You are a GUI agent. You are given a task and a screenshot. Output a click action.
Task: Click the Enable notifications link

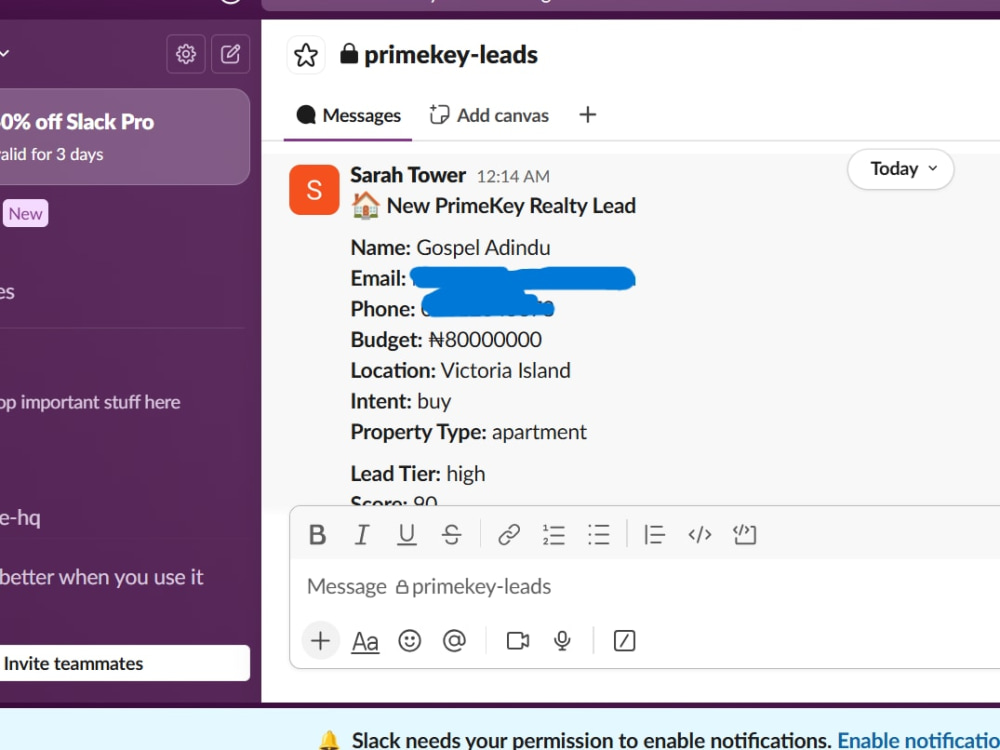[918, 740]
